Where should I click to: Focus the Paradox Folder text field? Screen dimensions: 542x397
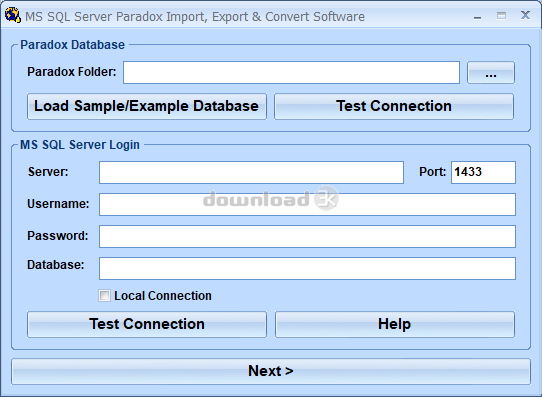tap(291, 73)
